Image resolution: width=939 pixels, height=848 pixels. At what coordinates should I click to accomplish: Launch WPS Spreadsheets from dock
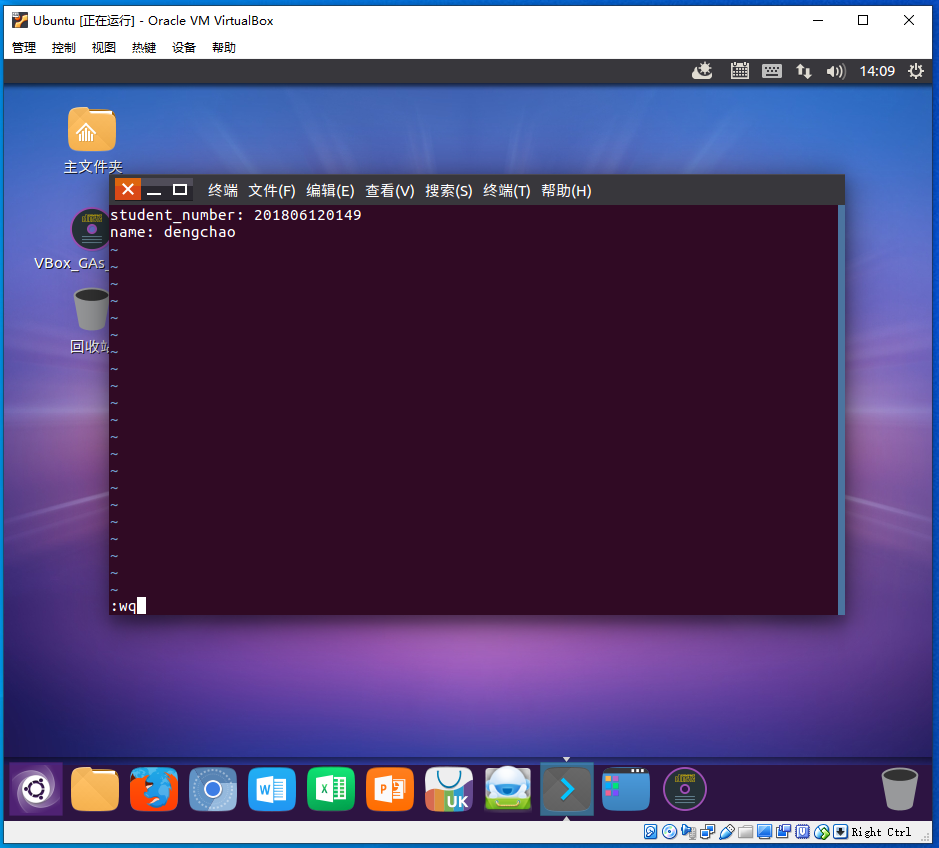pos(331,789)
